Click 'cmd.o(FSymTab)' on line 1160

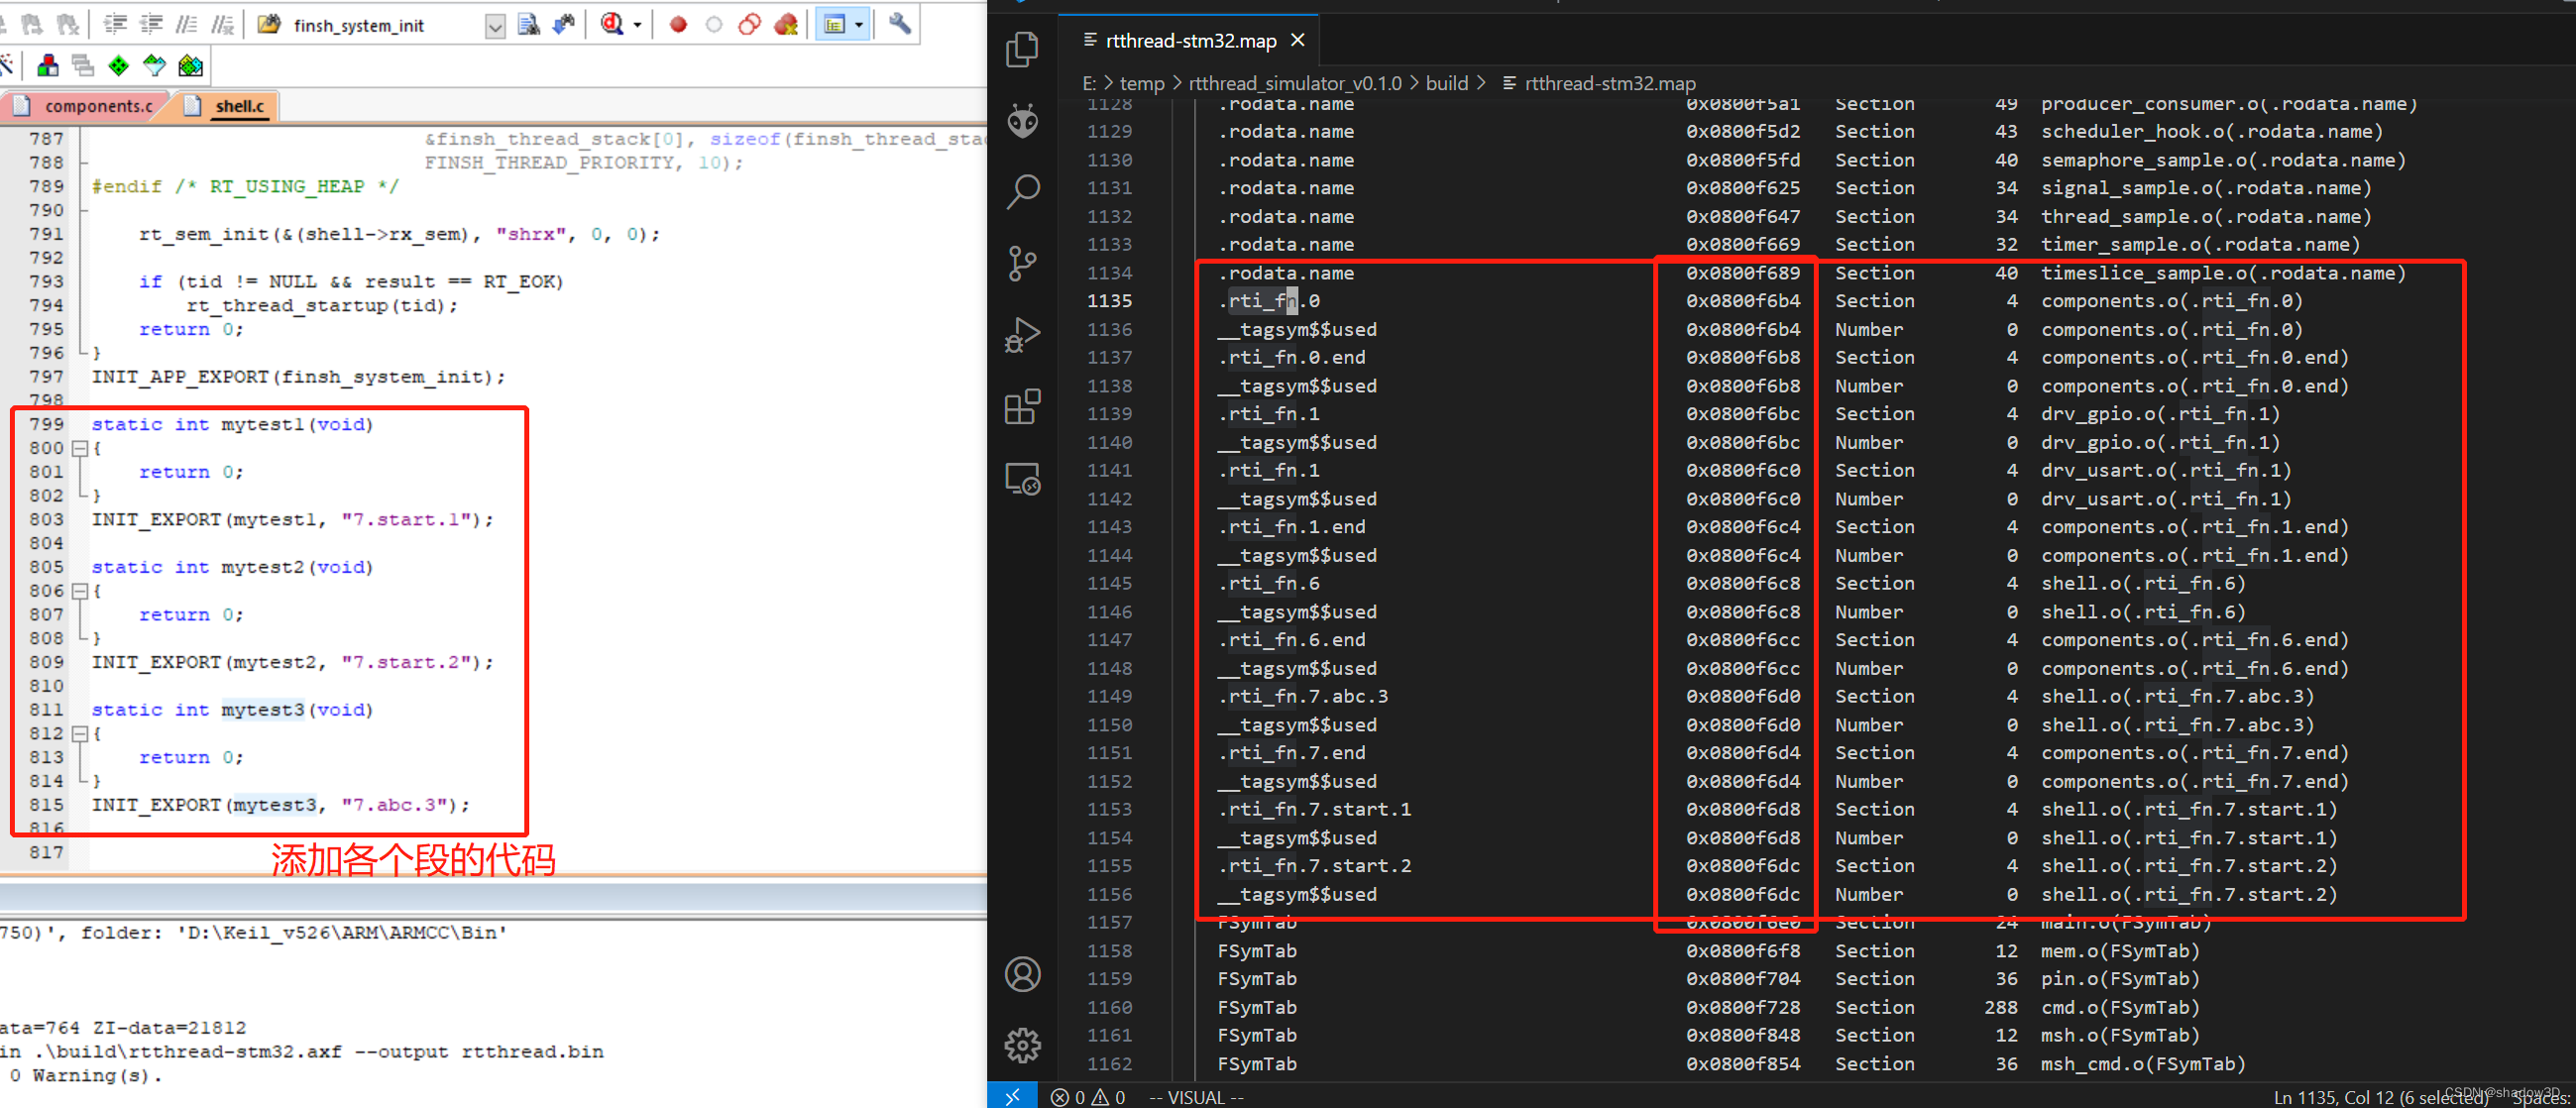[2120, 1008]
